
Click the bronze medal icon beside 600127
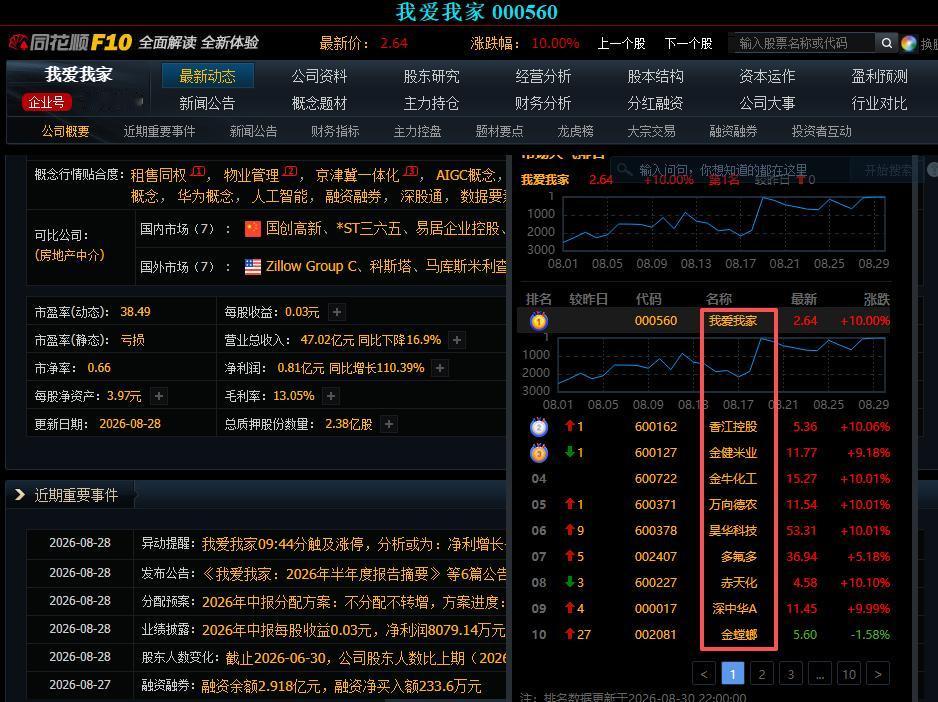coord(538,453)
